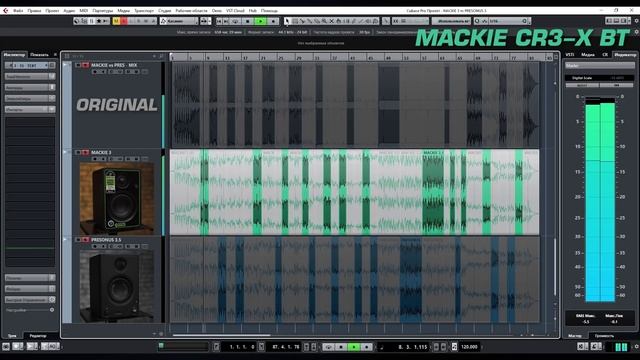
Task: Click Record in the bottom transport bar
Action: click(x=367, y=347)
